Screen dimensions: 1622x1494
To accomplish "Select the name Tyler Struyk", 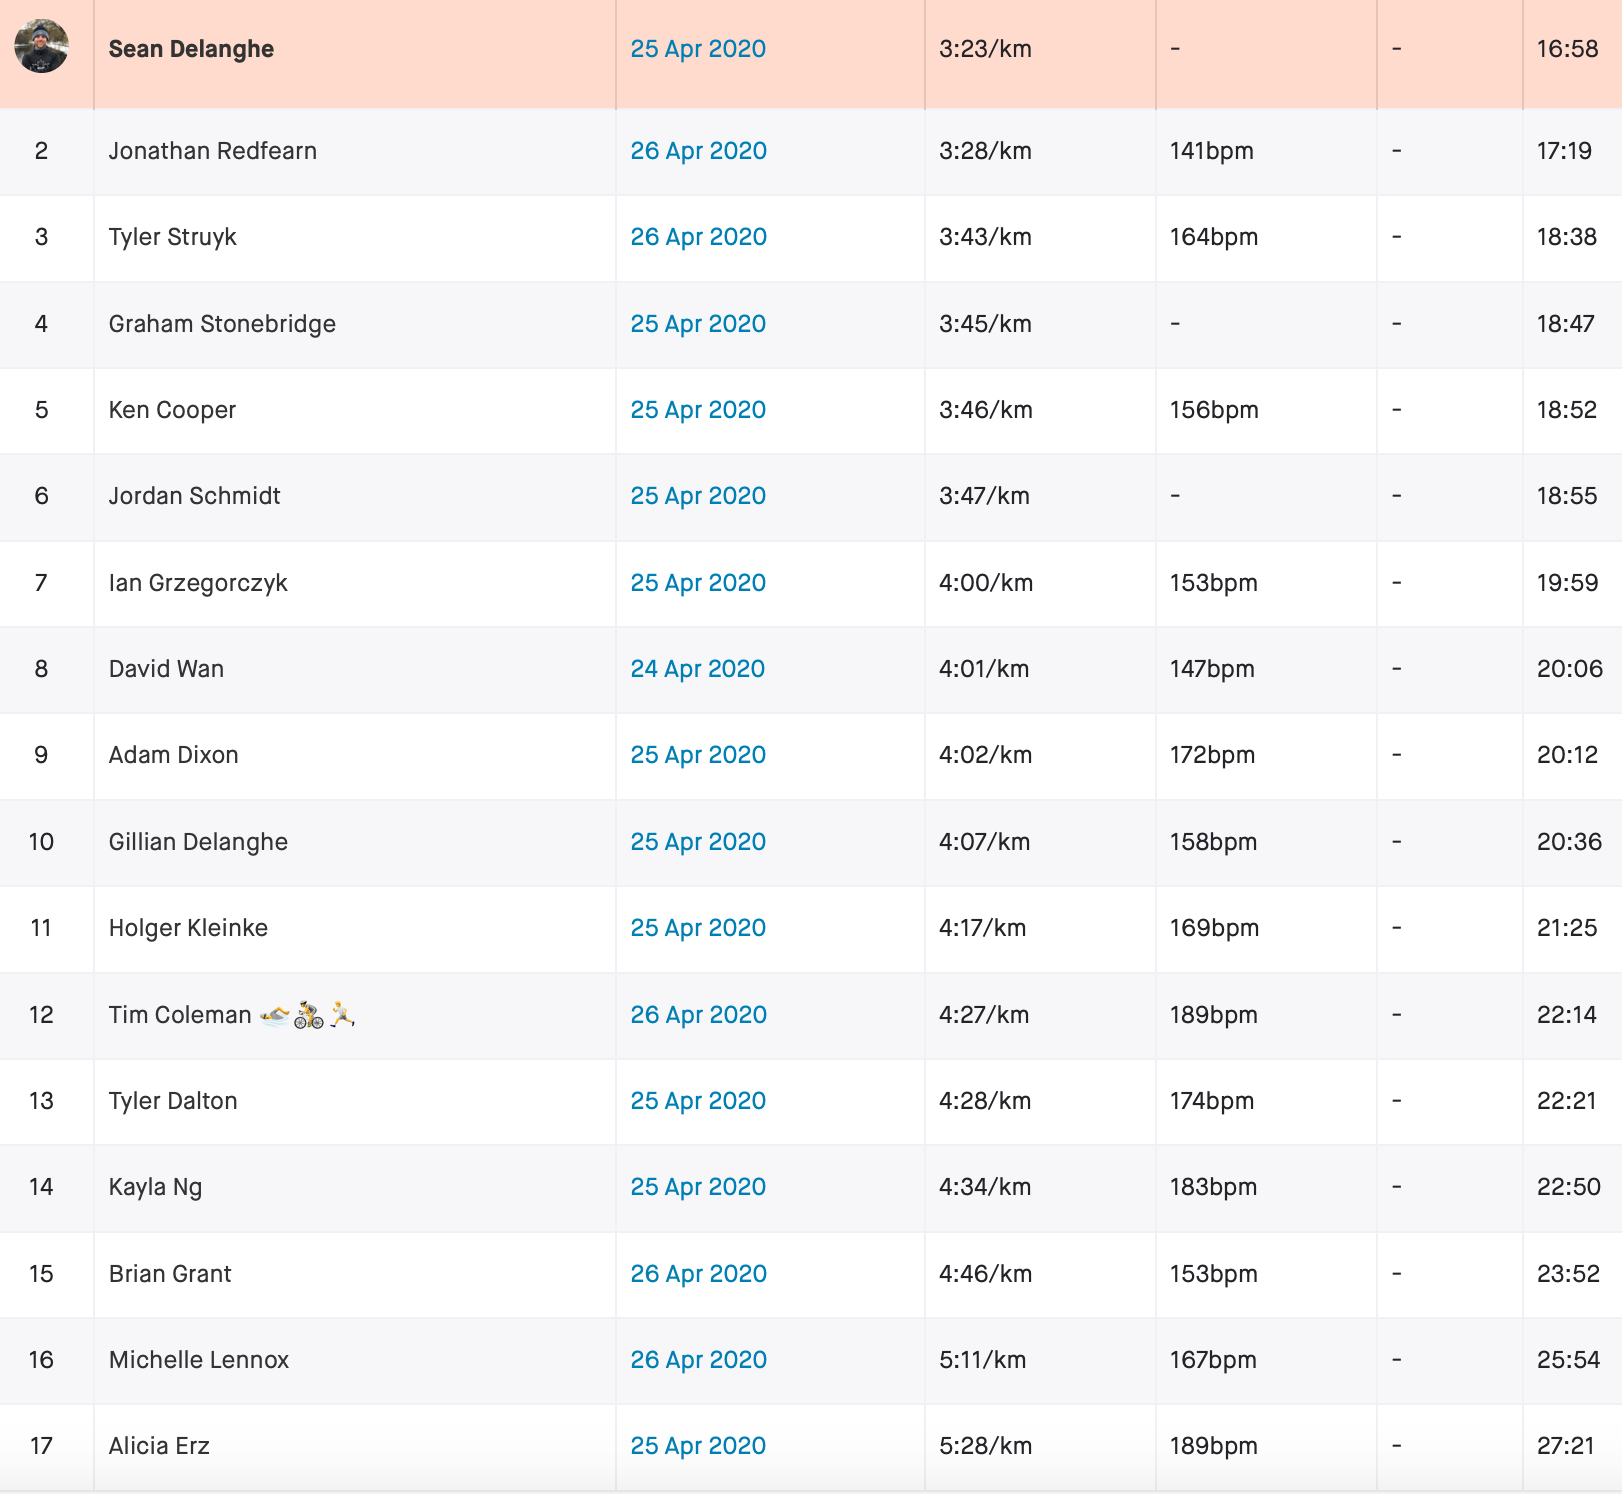I will (x=173, y=237).
